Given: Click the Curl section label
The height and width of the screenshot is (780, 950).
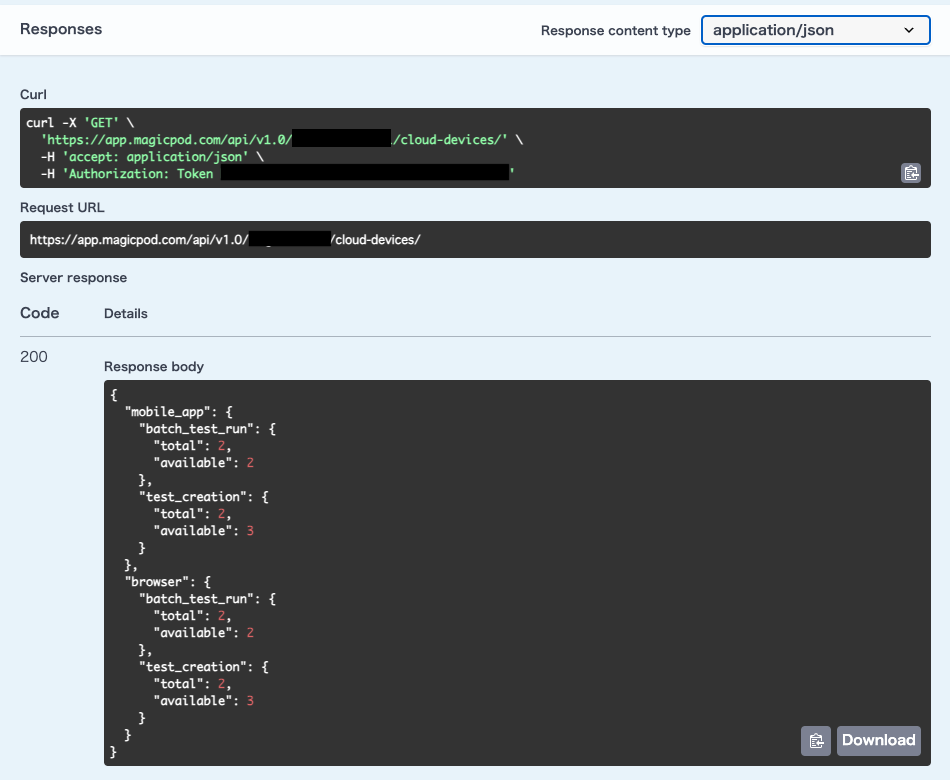Looking at the screenshot, I should coord(33,95).
